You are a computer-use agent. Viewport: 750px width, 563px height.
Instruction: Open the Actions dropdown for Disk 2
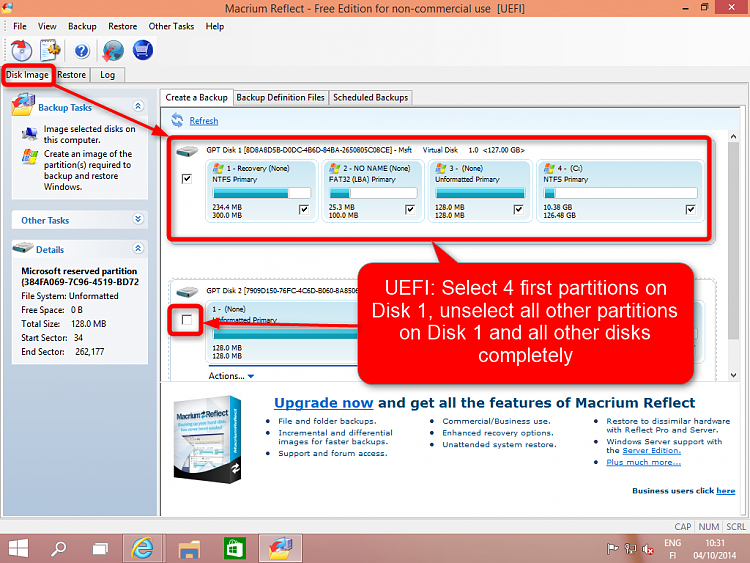tap(232, 376)
